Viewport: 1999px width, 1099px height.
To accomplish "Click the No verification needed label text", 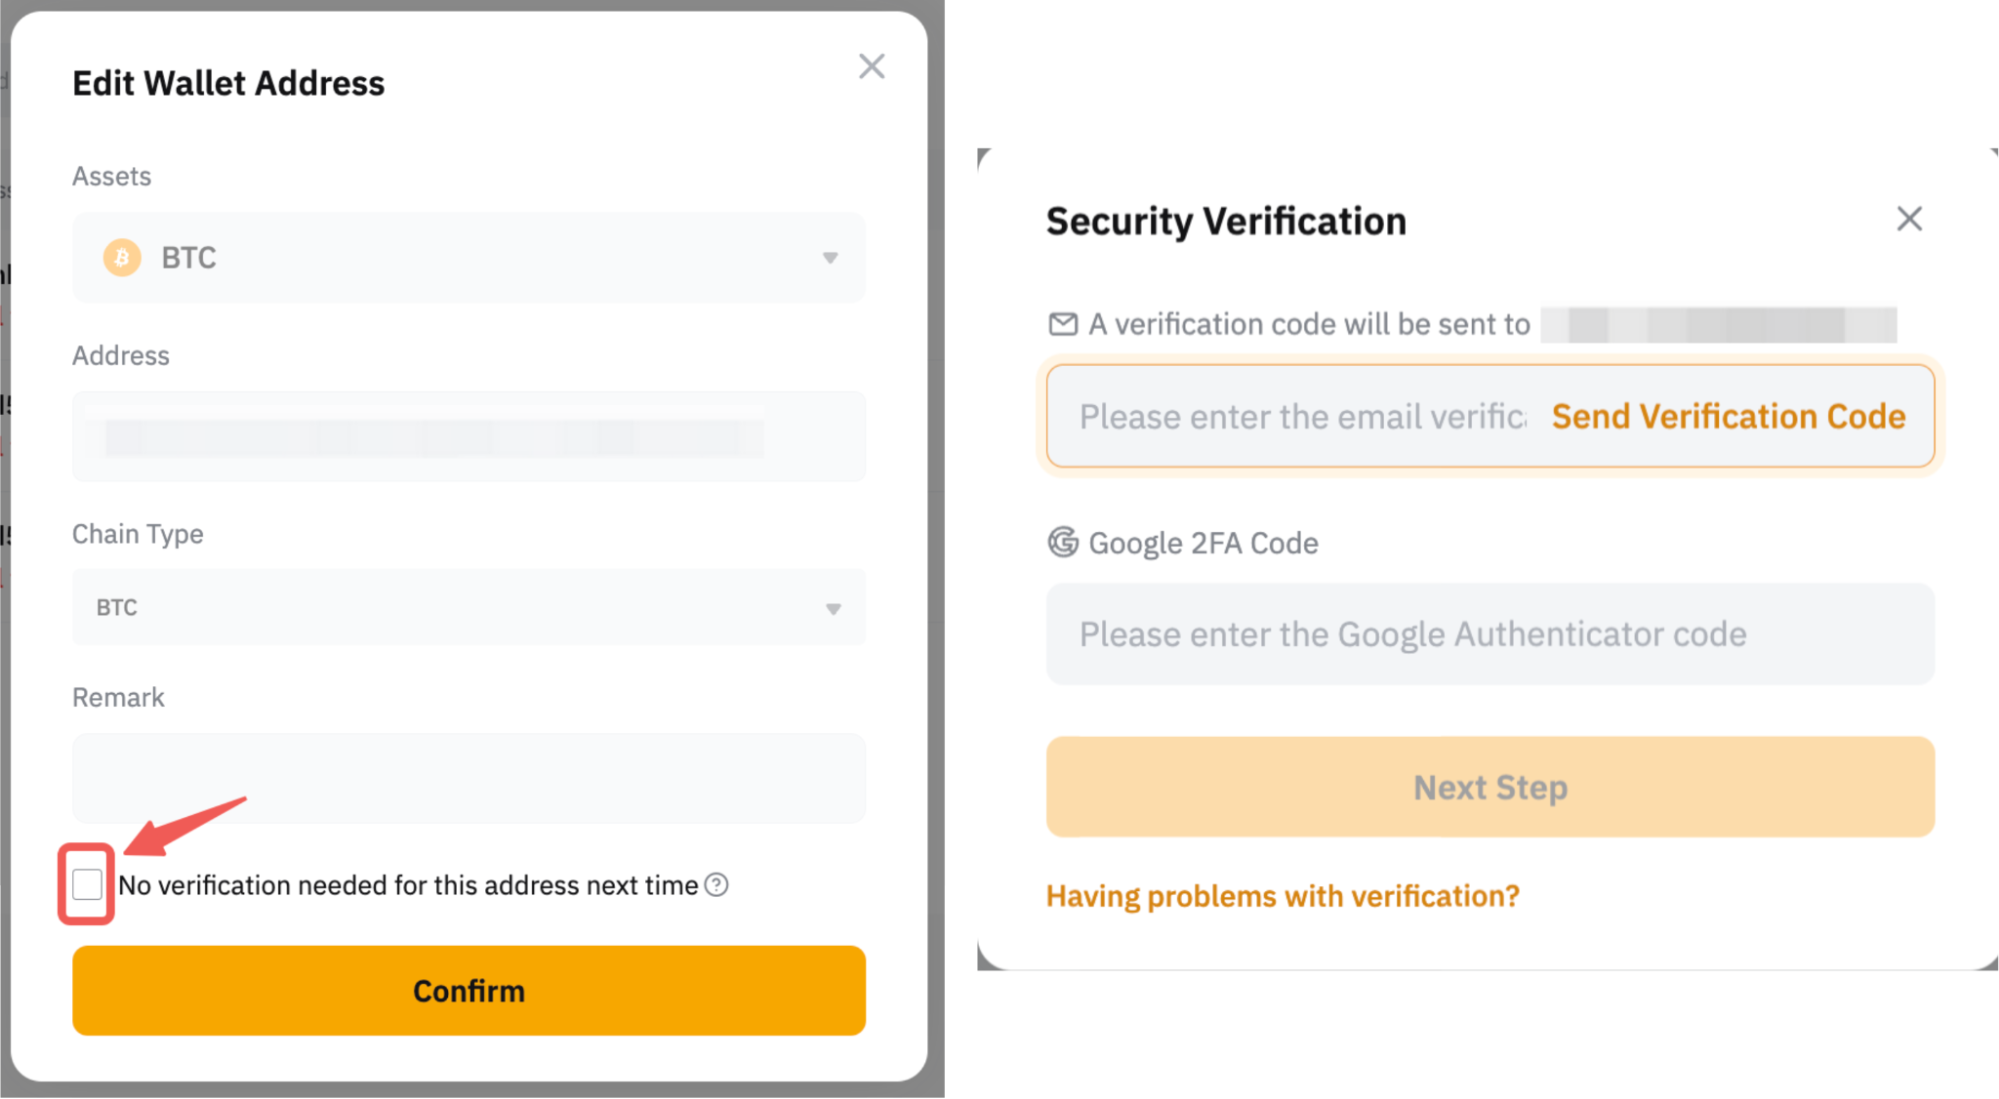I will point(408,885).
